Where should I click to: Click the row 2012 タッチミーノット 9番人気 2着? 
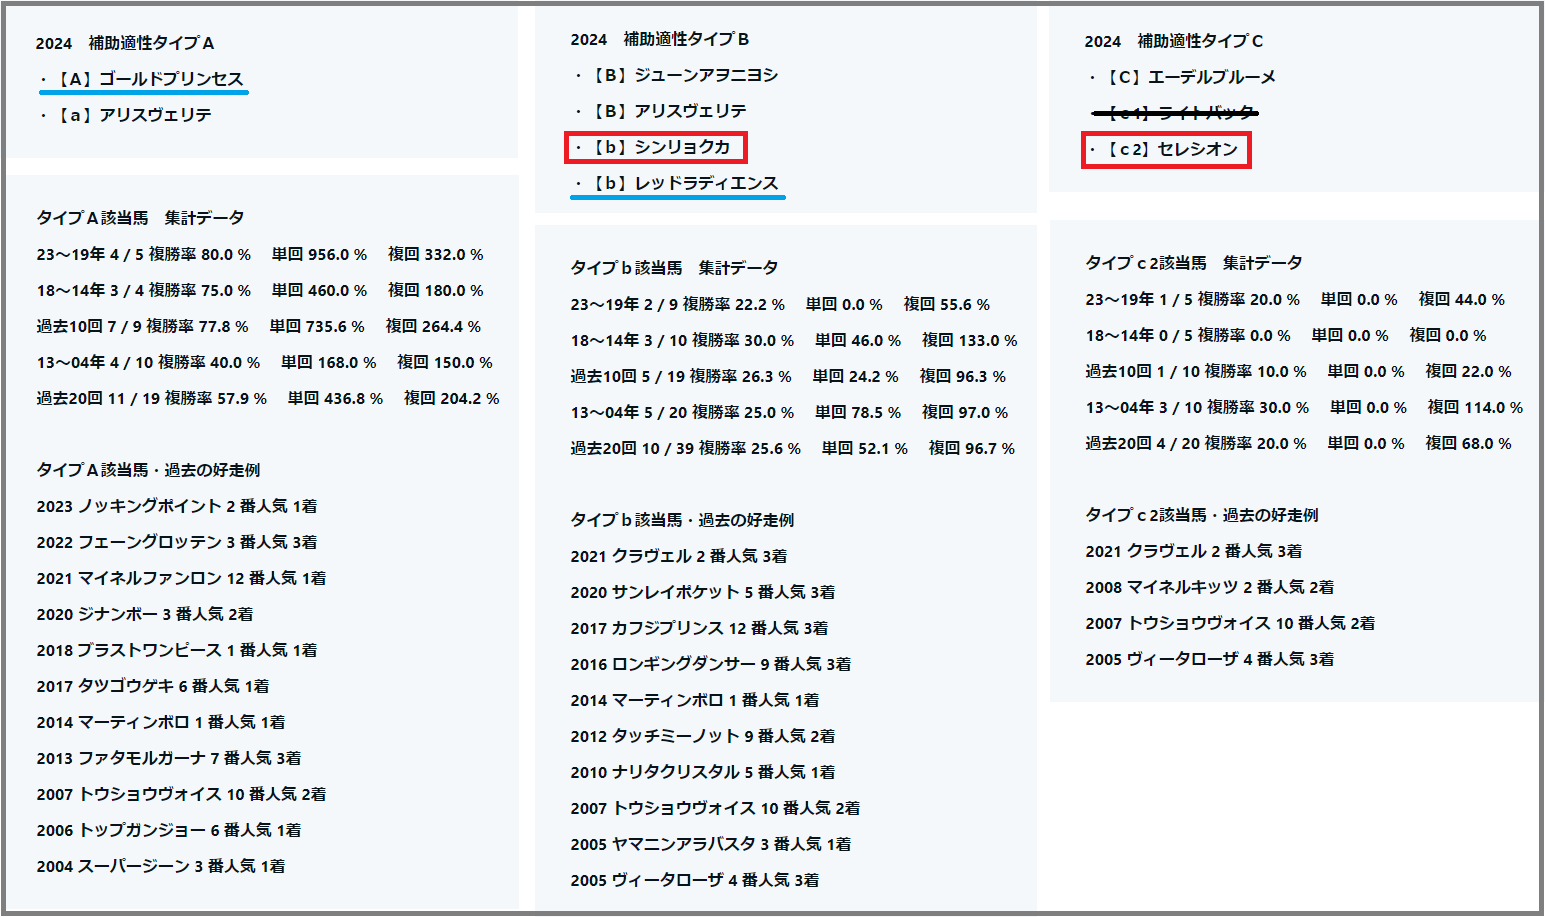[x=703, y=737]
